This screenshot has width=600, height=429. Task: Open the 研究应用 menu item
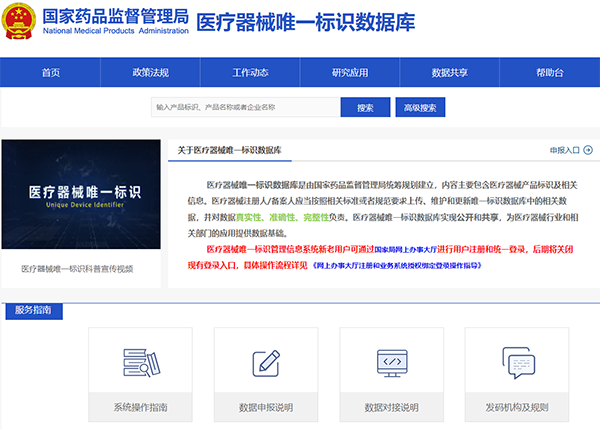click(350, 72)
